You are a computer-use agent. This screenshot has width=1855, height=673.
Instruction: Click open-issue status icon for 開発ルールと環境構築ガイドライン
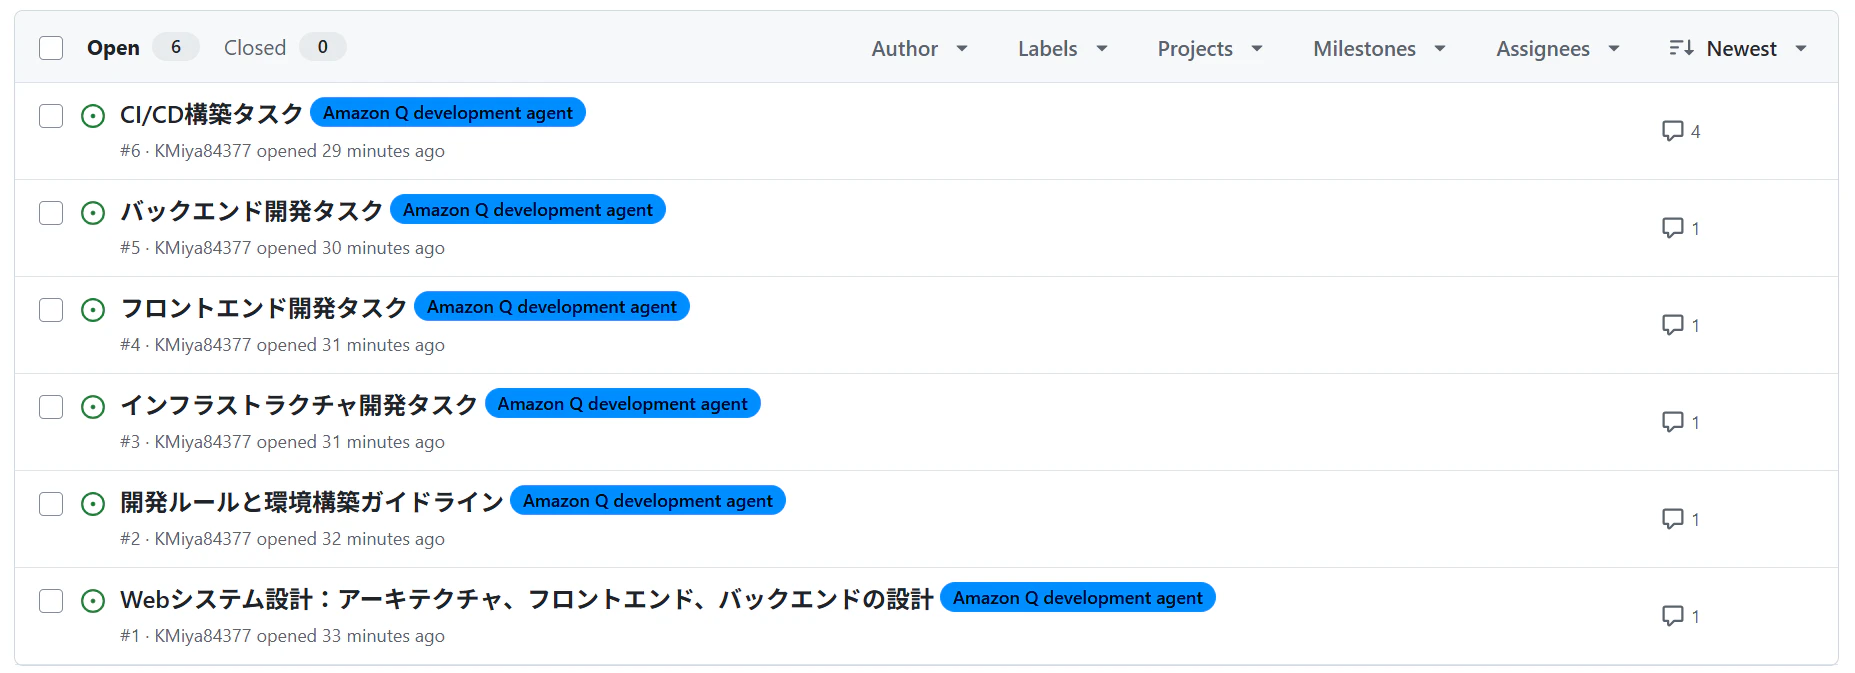pos(93,504)
